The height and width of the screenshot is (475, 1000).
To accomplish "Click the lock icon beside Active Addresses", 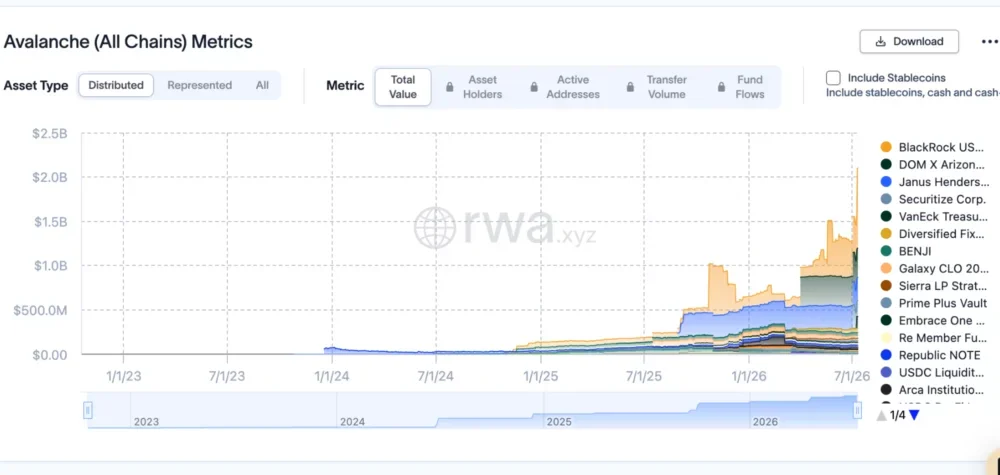I will 534,87.
